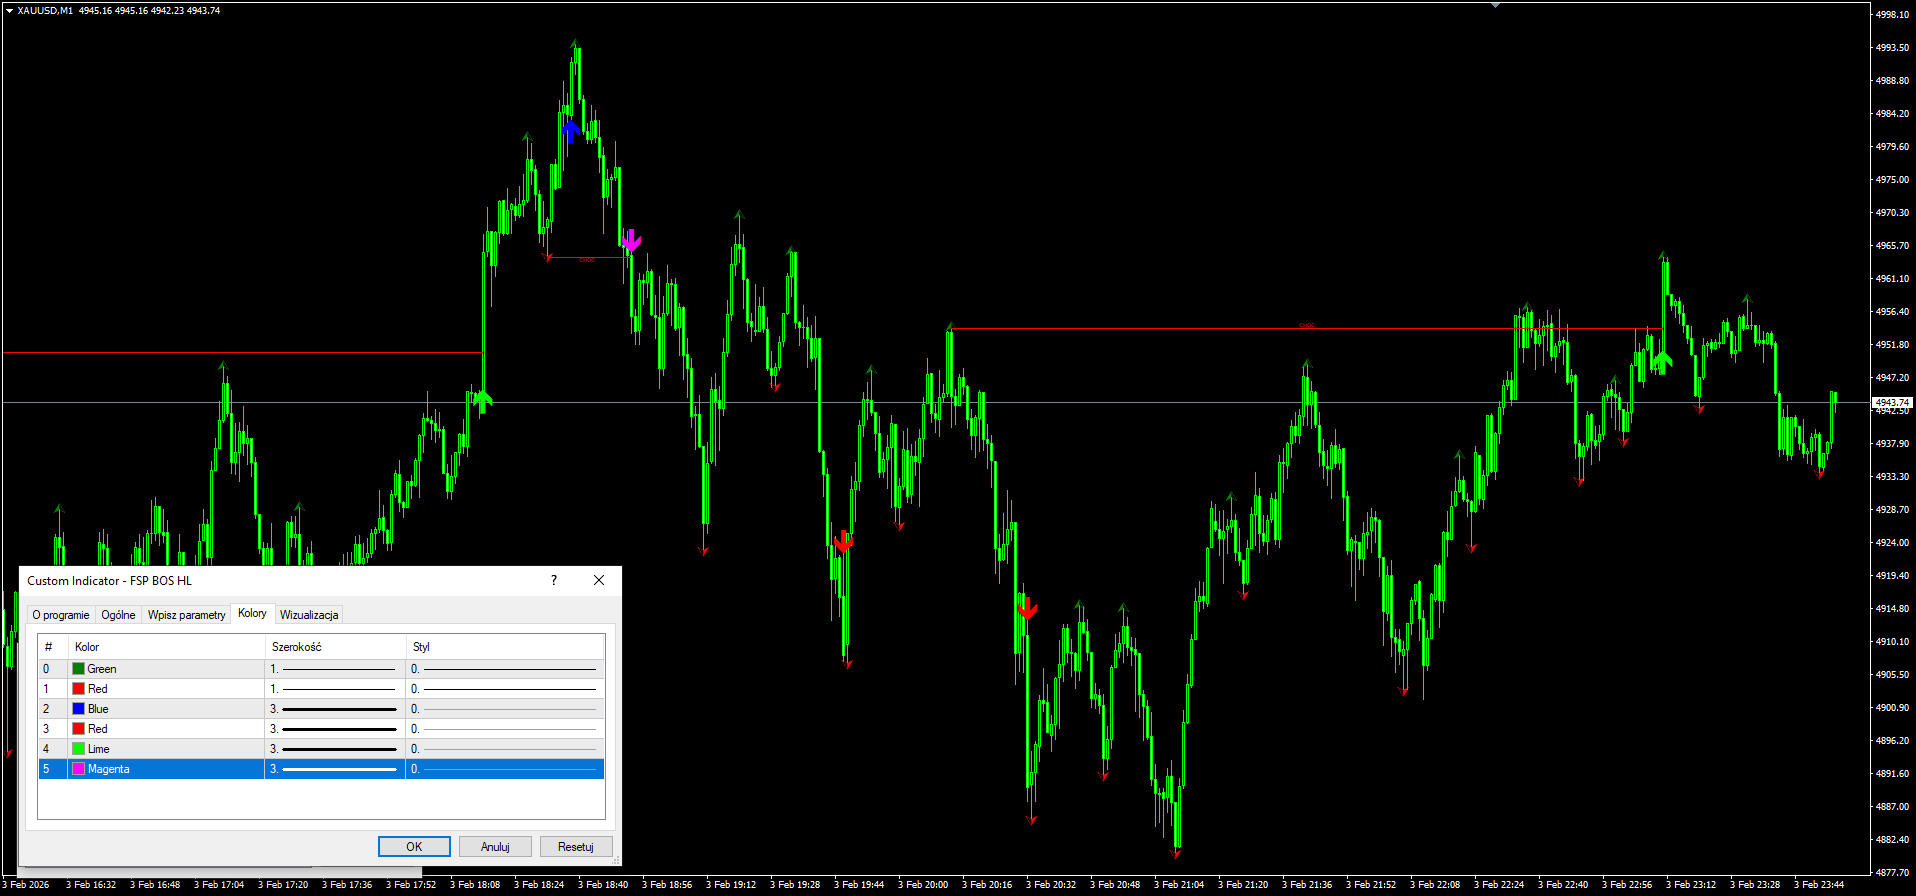Click the Szerokość column header

coord(296,647)
